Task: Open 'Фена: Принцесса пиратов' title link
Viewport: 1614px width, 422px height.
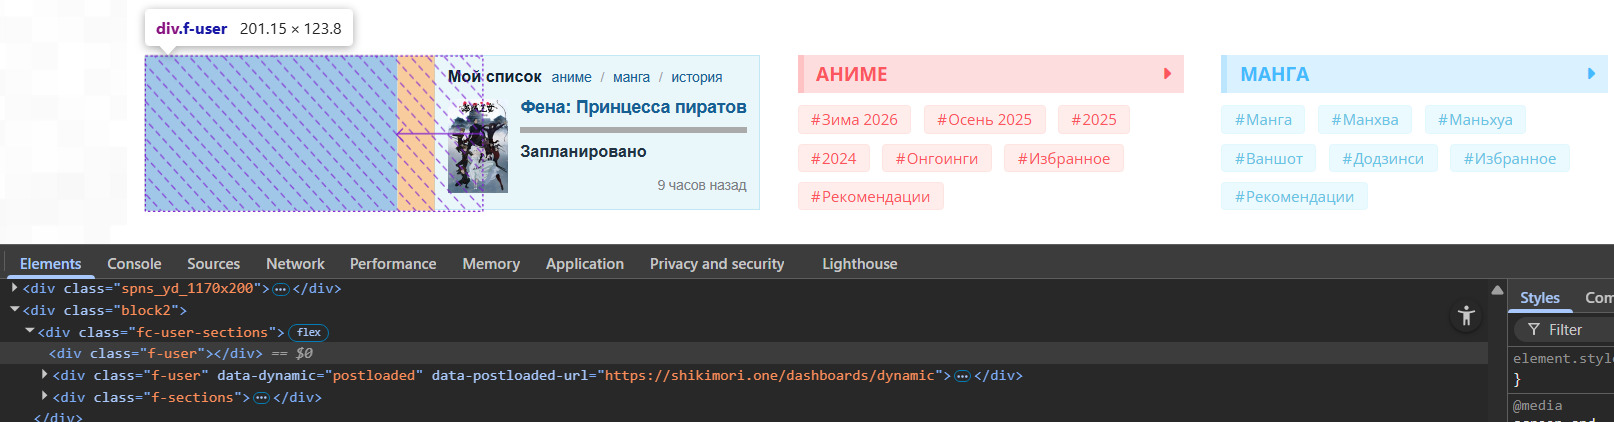Action: pyautogui.click(x=633, y=107)
